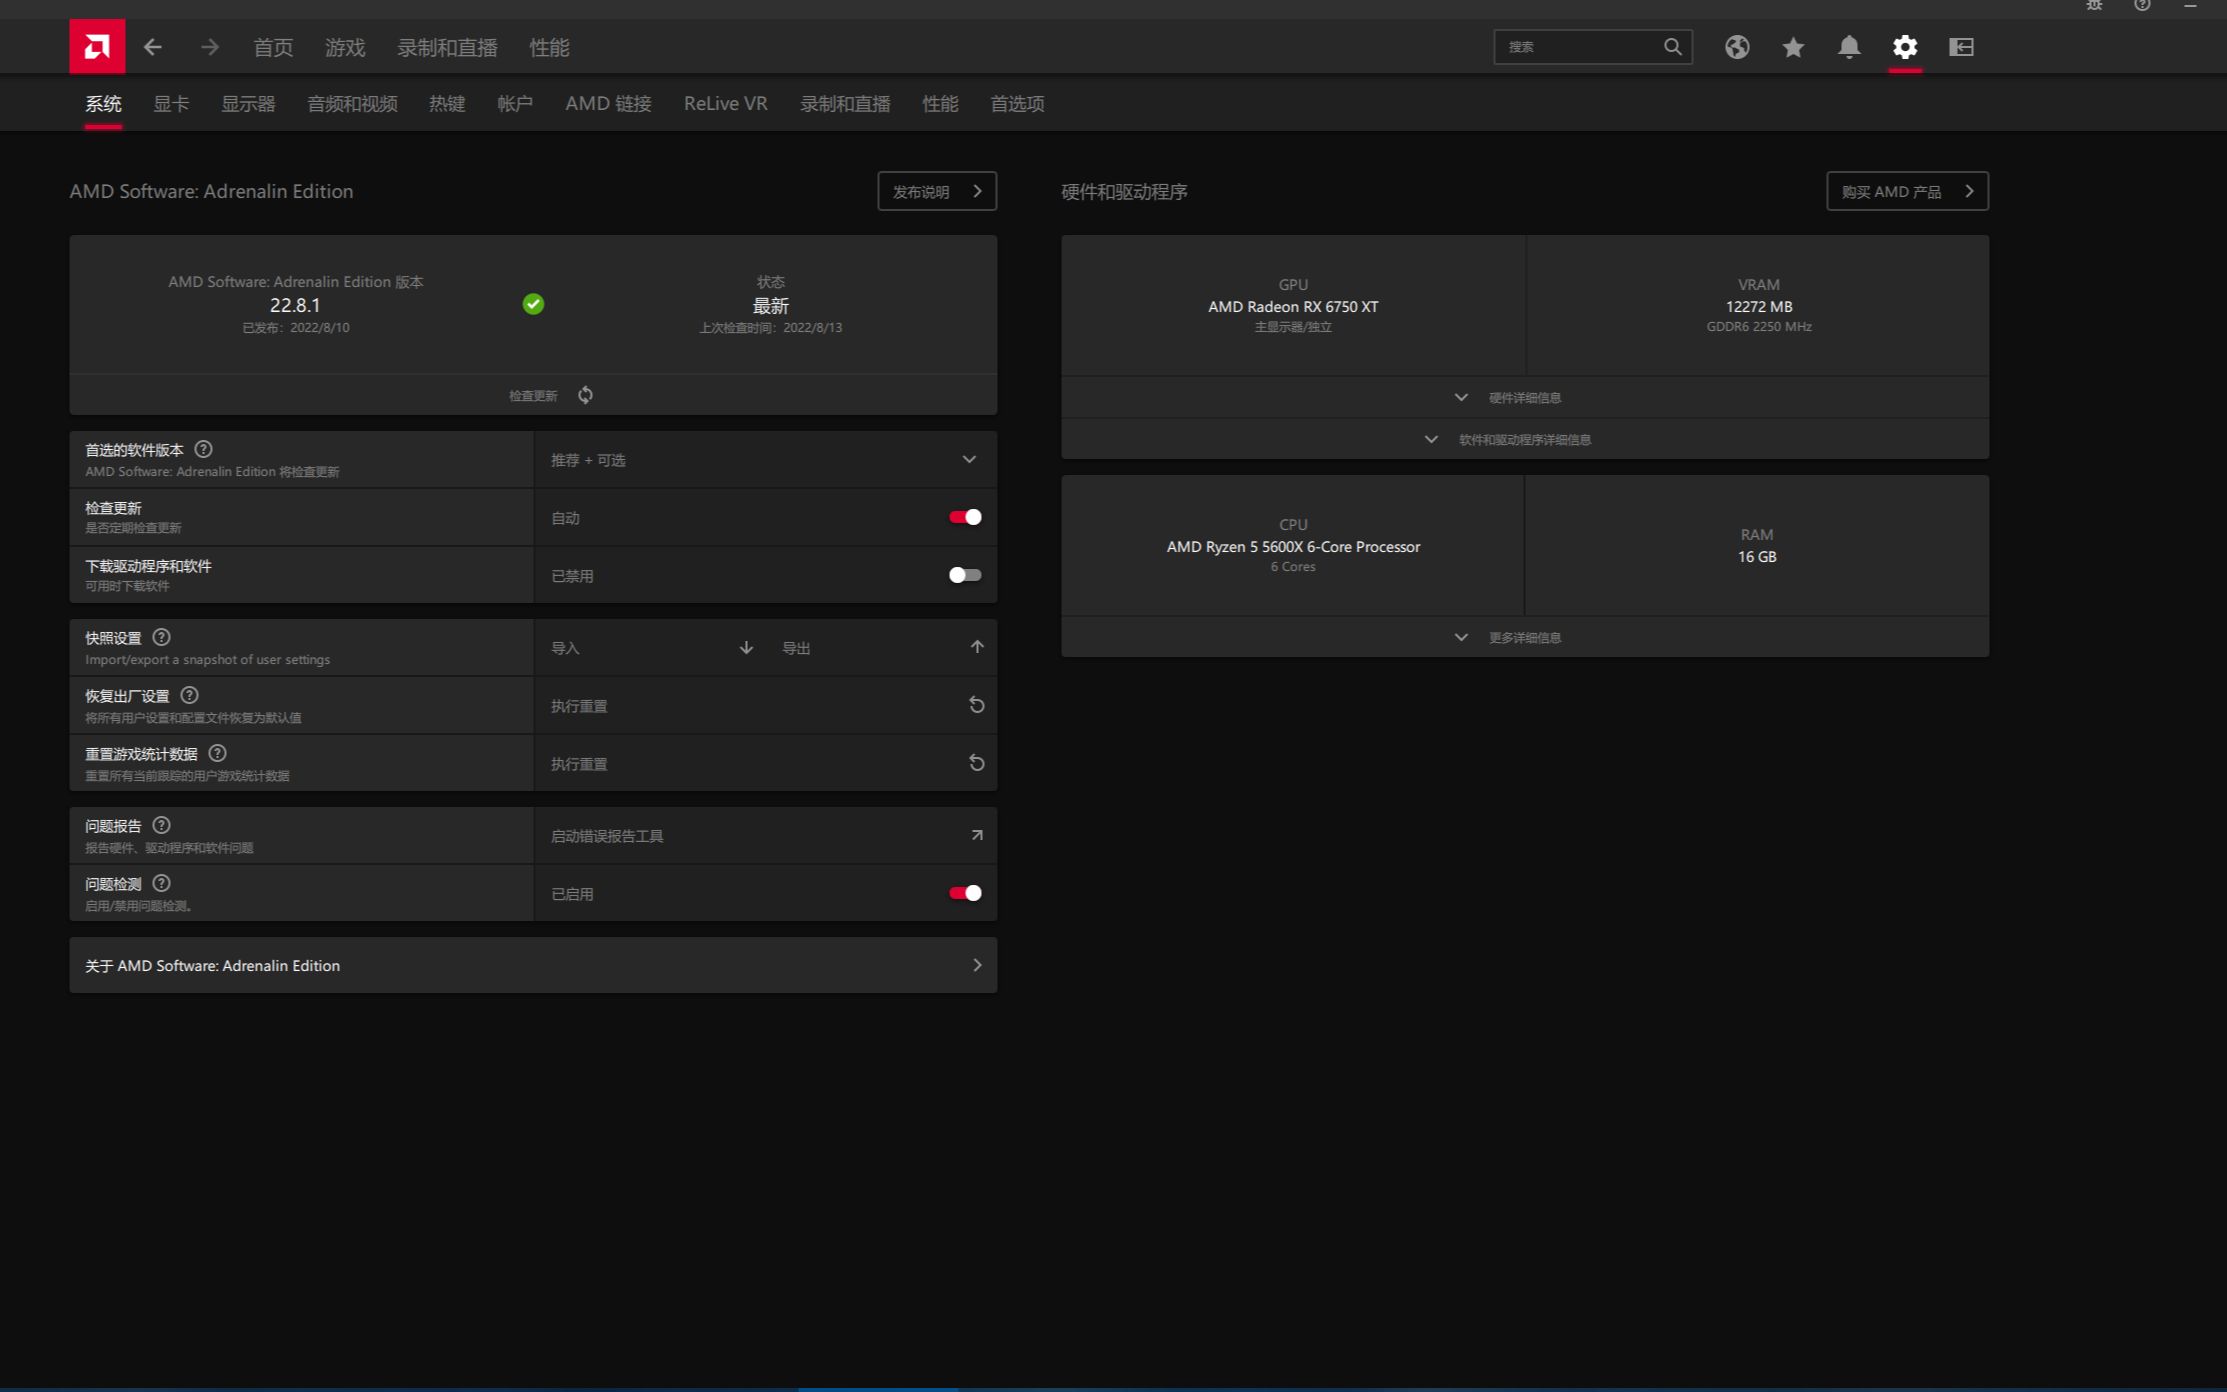The width and height of the screenshot is (2227, 1392).
Task: Click the title bar help icon
Action: point(2142,5)
